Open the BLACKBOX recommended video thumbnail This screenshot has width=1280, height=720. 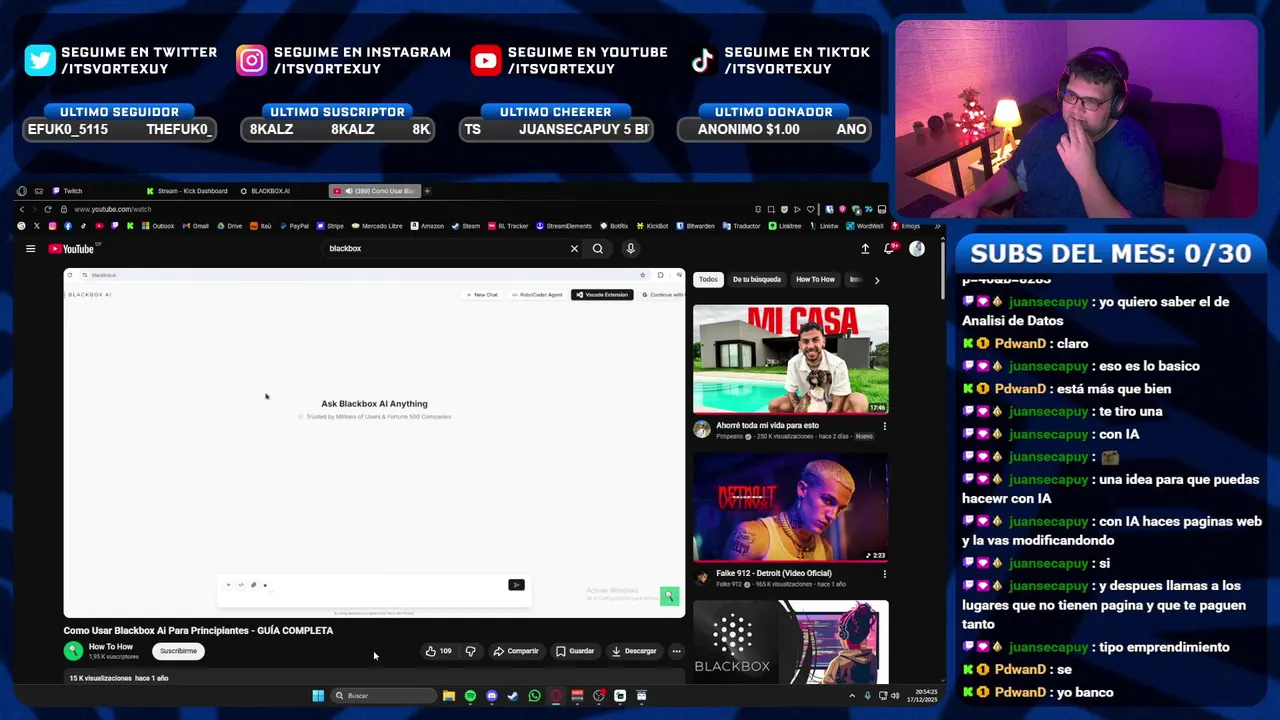[790, 642]
